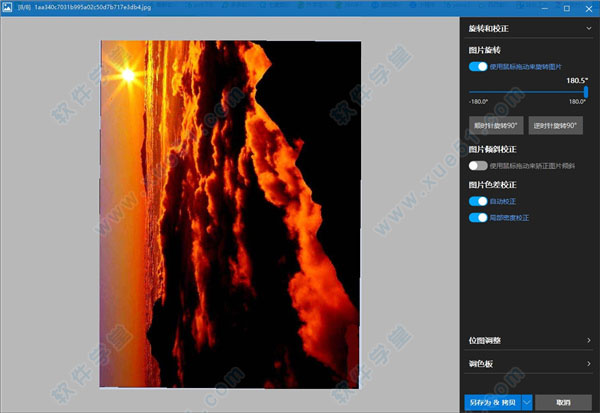Image resolution: width=600 pixels, height=413 pixels.
Task: Turn off 自动校正 color correction toggle
Action: point(478,201)
